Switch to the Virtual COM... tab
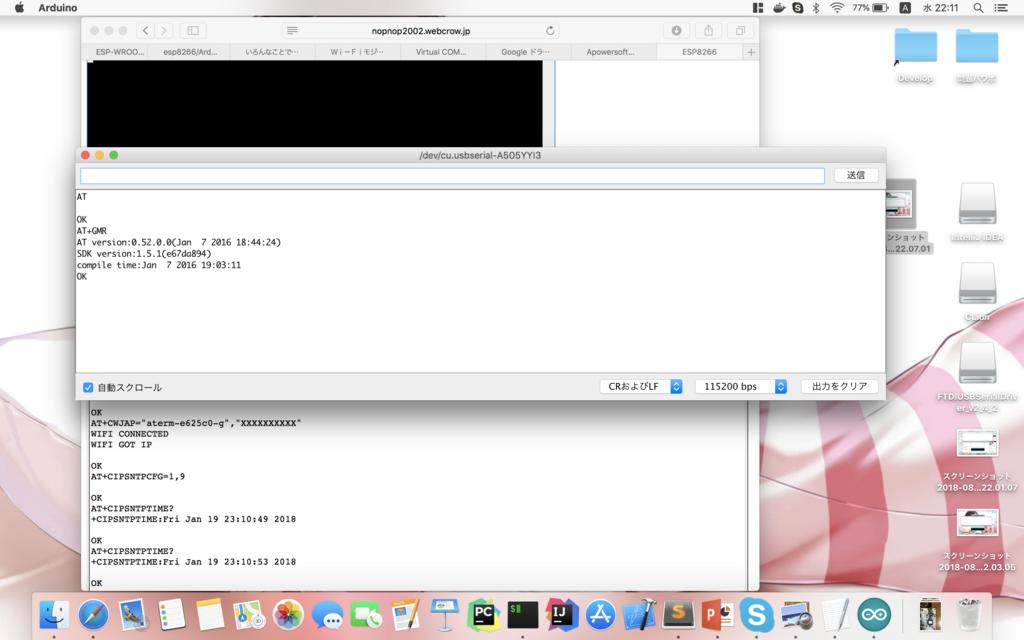This screenshot has width=1024, height=640. [441, 52]
